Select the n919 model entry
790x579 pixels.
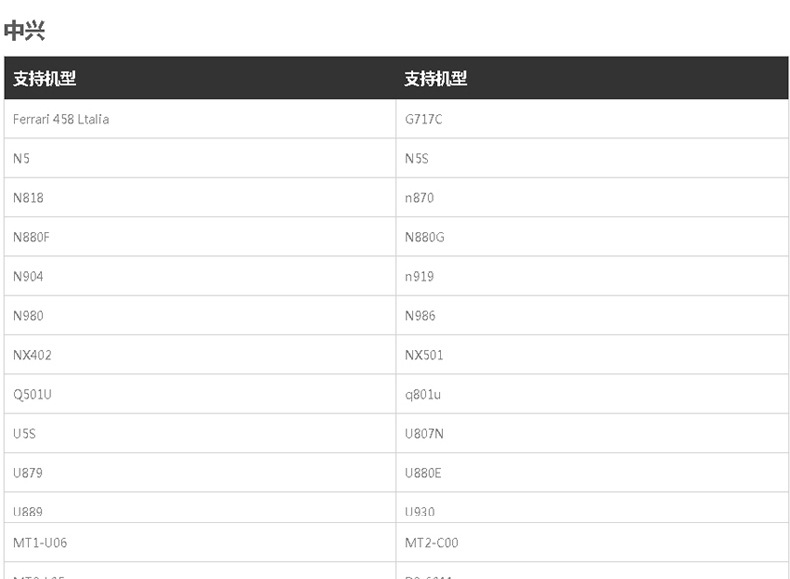[419, 276]
